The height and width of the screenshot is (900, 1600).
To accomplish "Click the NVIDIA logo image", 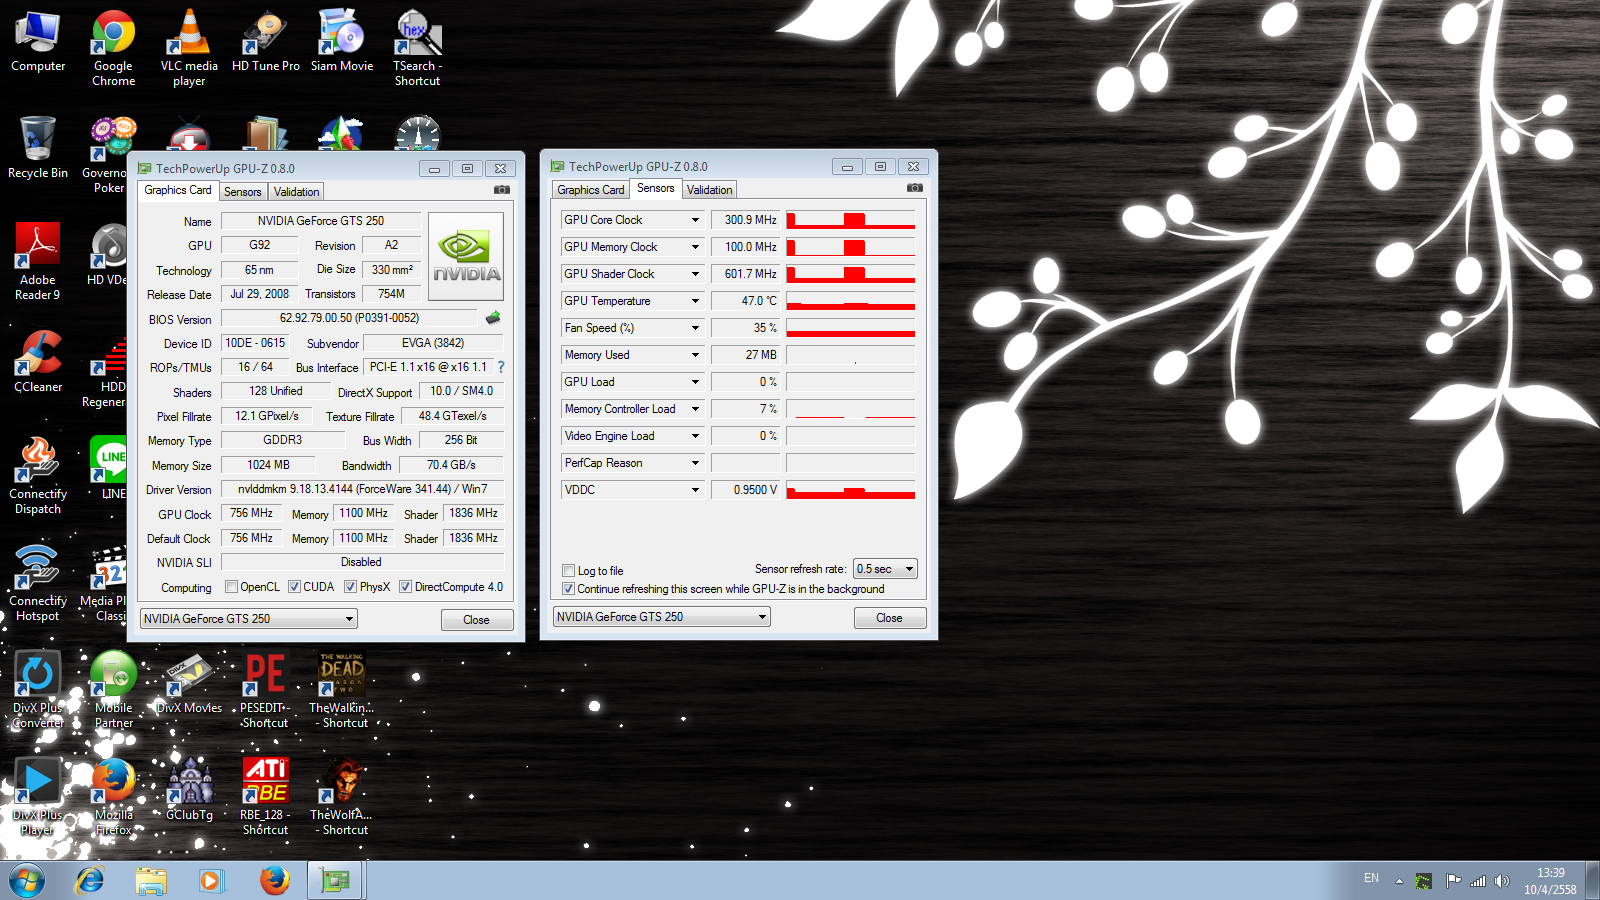I will [466, 257].
